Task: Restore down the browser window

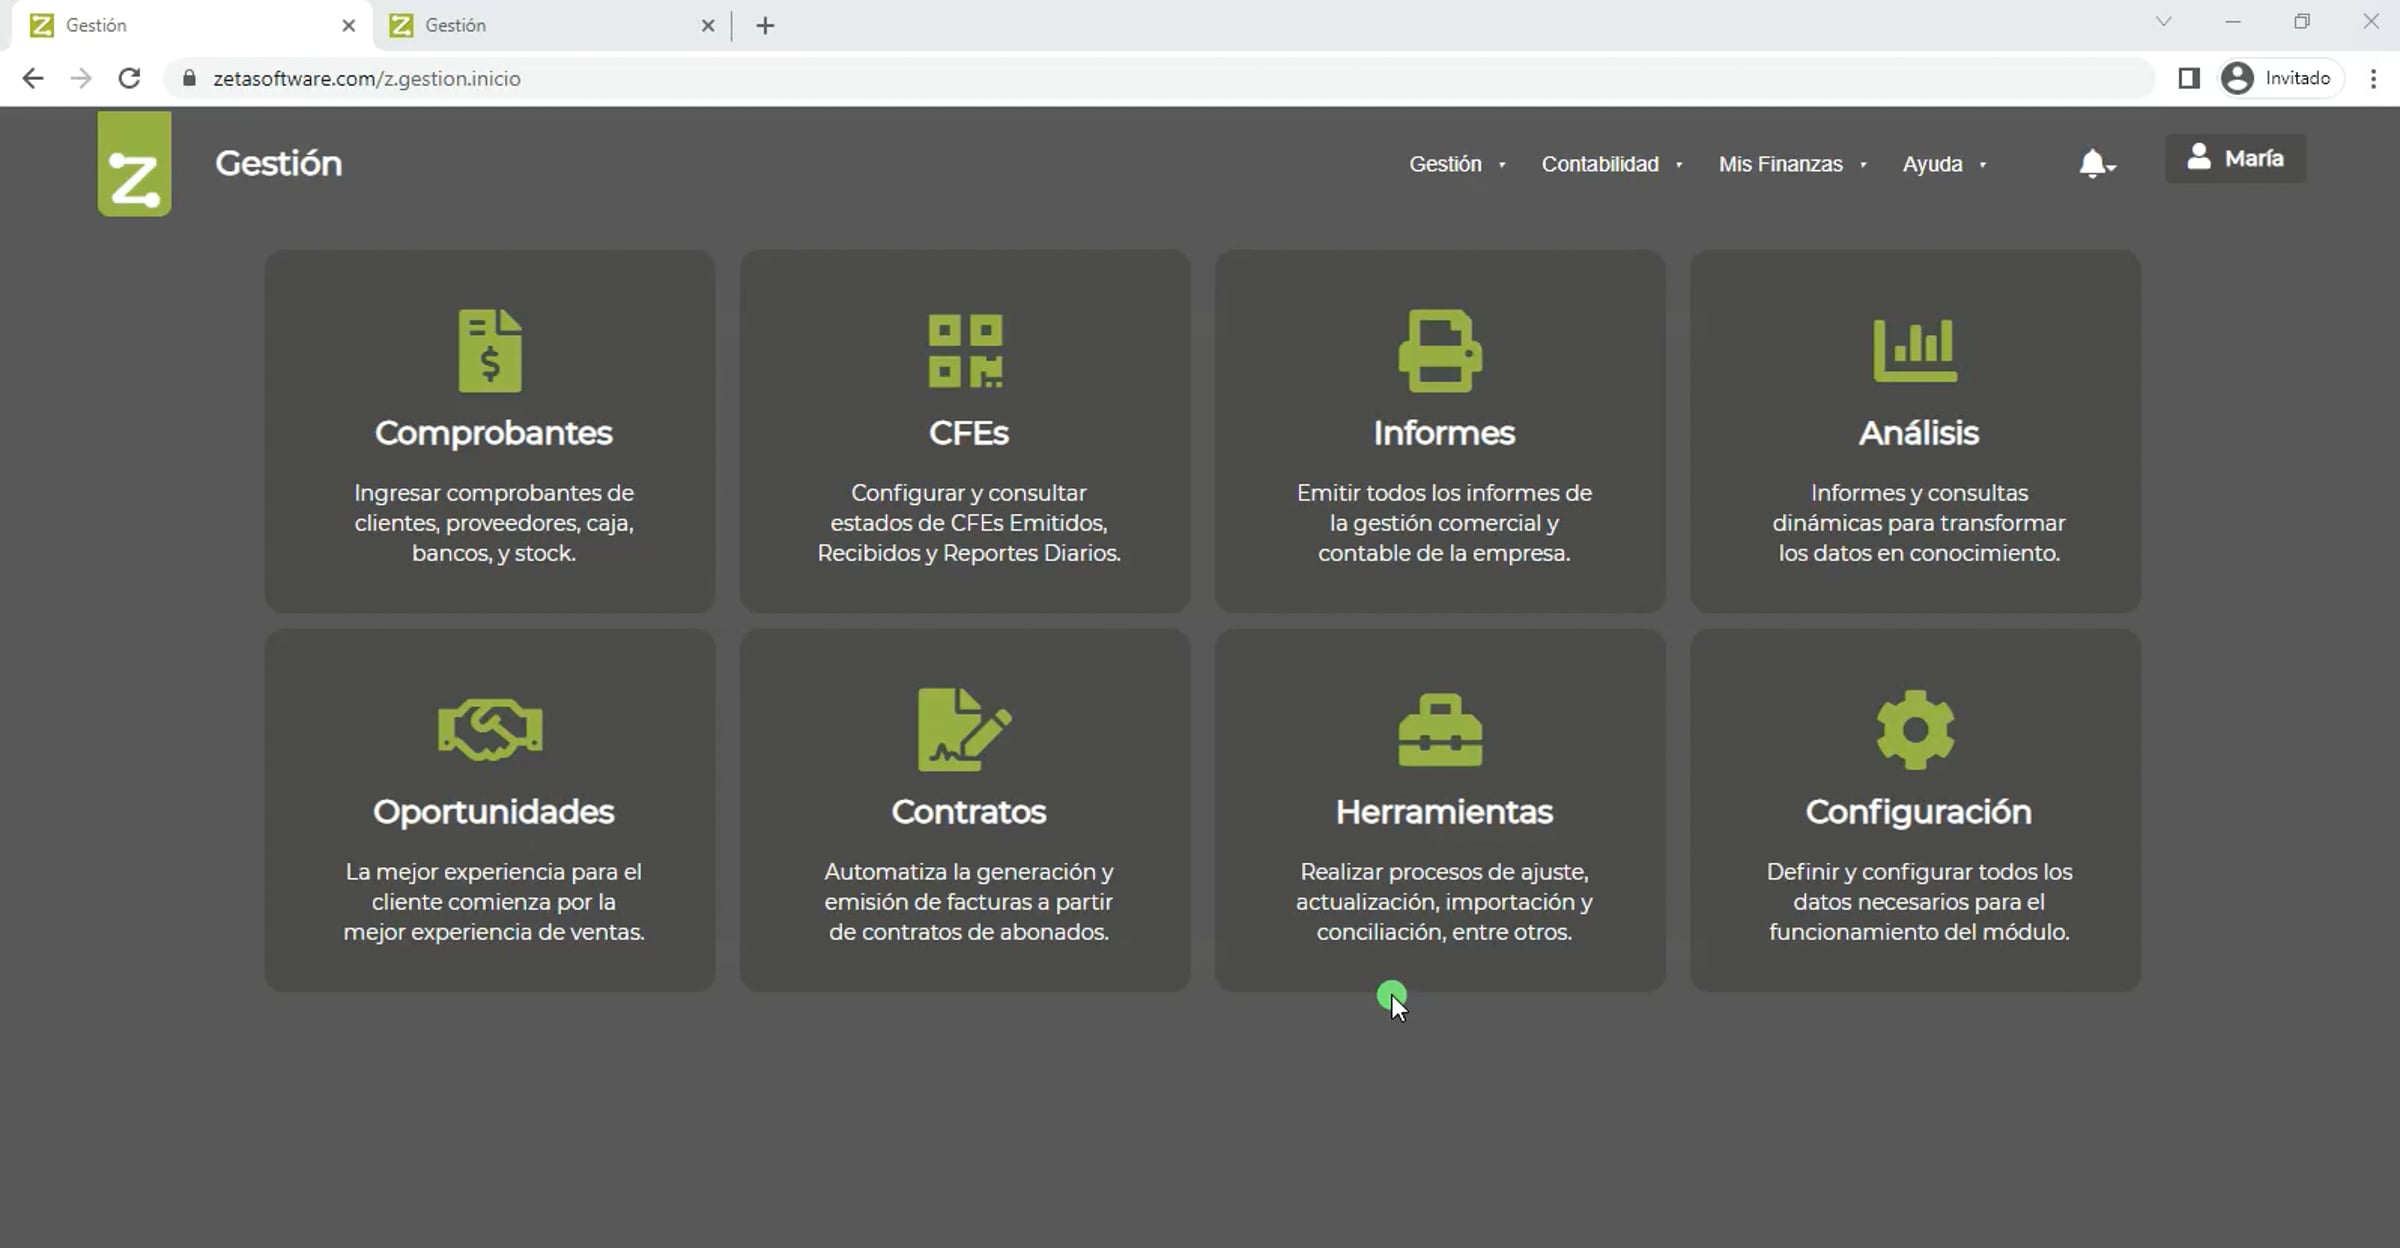Action: tap(2302, 22)
